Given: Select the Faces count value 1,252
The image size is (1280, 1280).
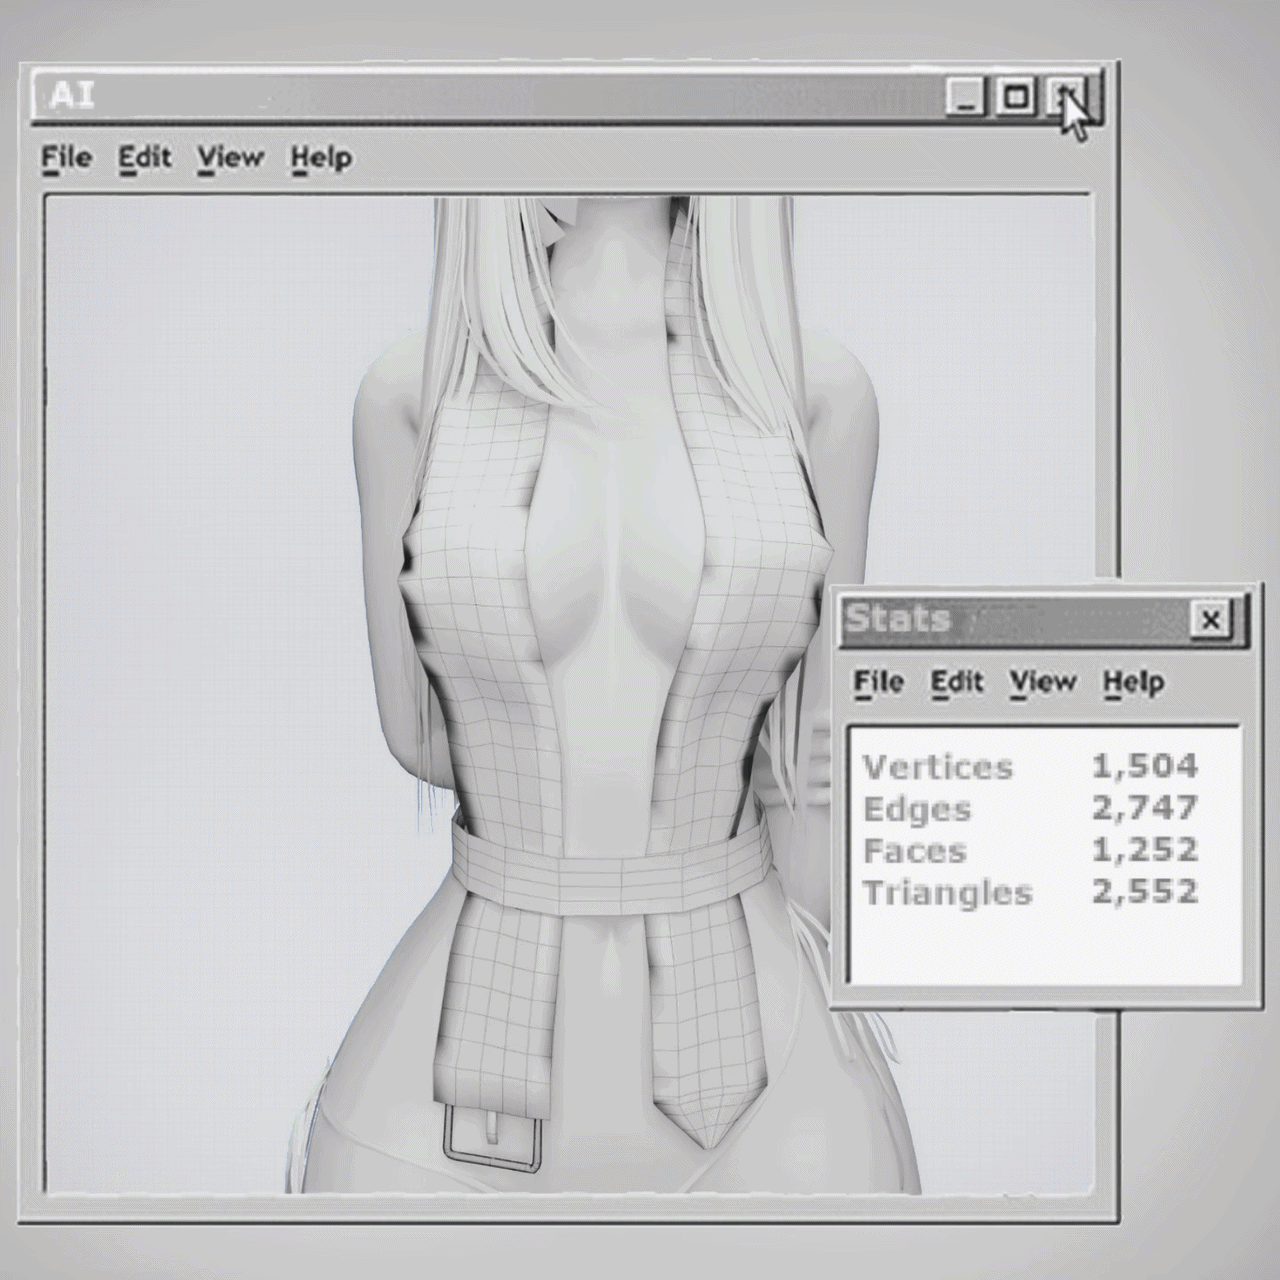Looking at the screenshot, I should pyautogui.click(x=1144, y=850).
